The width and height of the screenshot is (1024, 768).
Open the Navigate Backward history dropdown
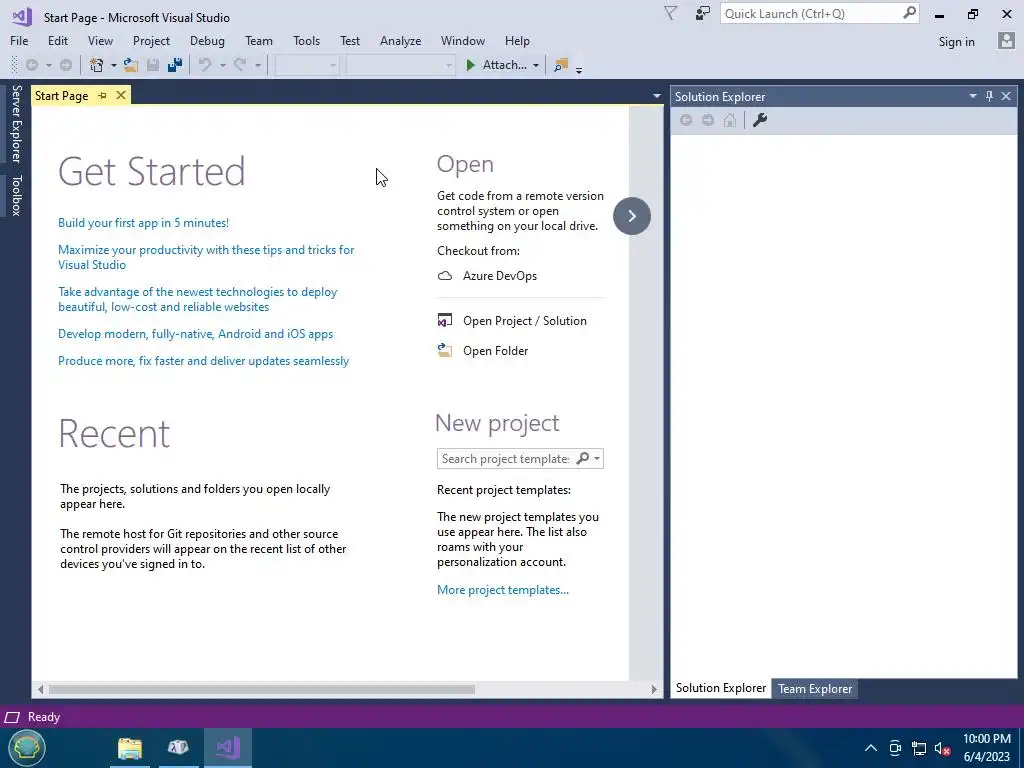tap(48, 65)
